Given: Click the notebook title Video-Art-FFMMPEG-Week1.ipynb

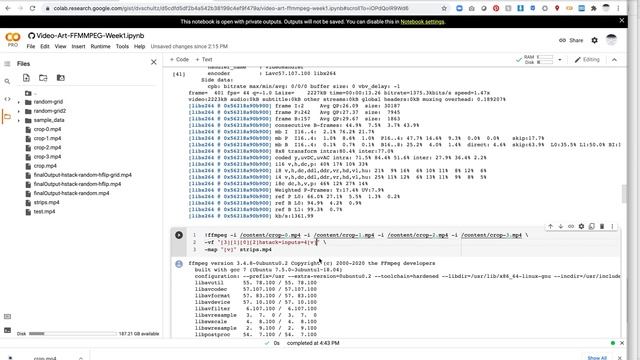Looking at the screenshot, I should coord(90,36).
